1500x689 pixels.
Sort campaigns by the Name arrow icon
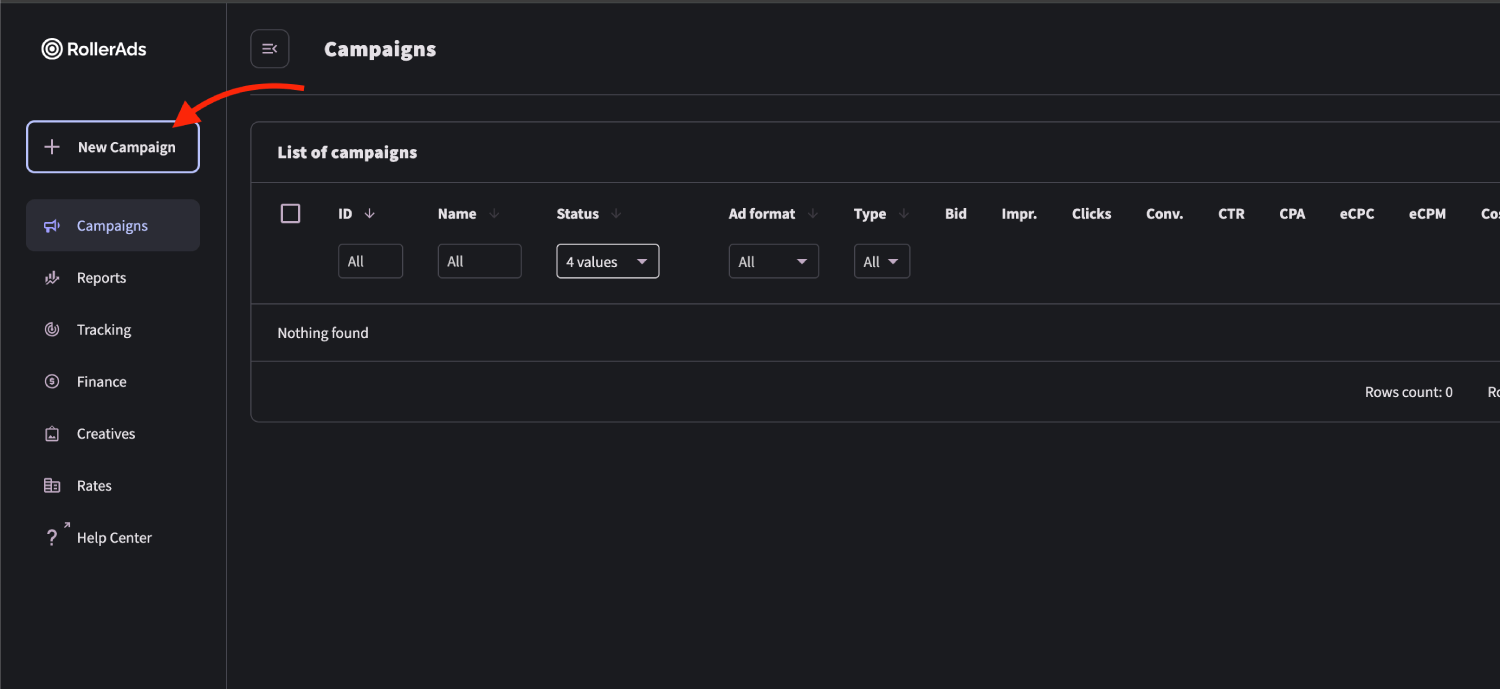click(493, 214)
